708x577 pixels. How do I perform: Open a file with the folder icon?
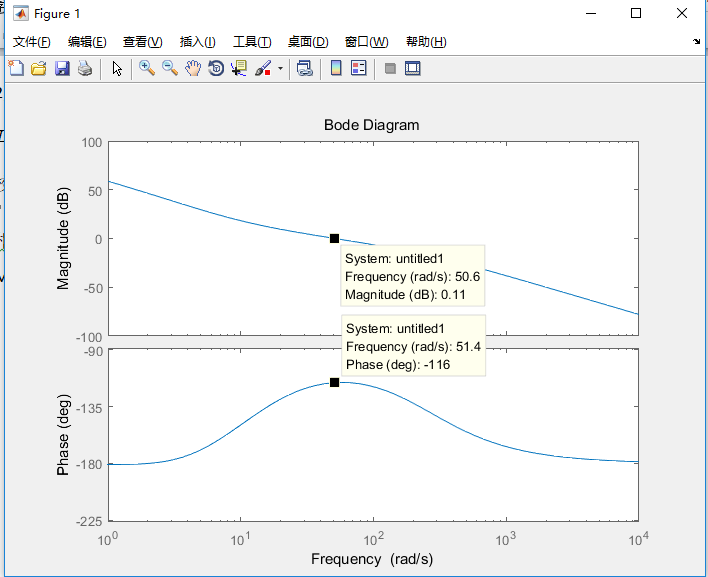point(39,69)
